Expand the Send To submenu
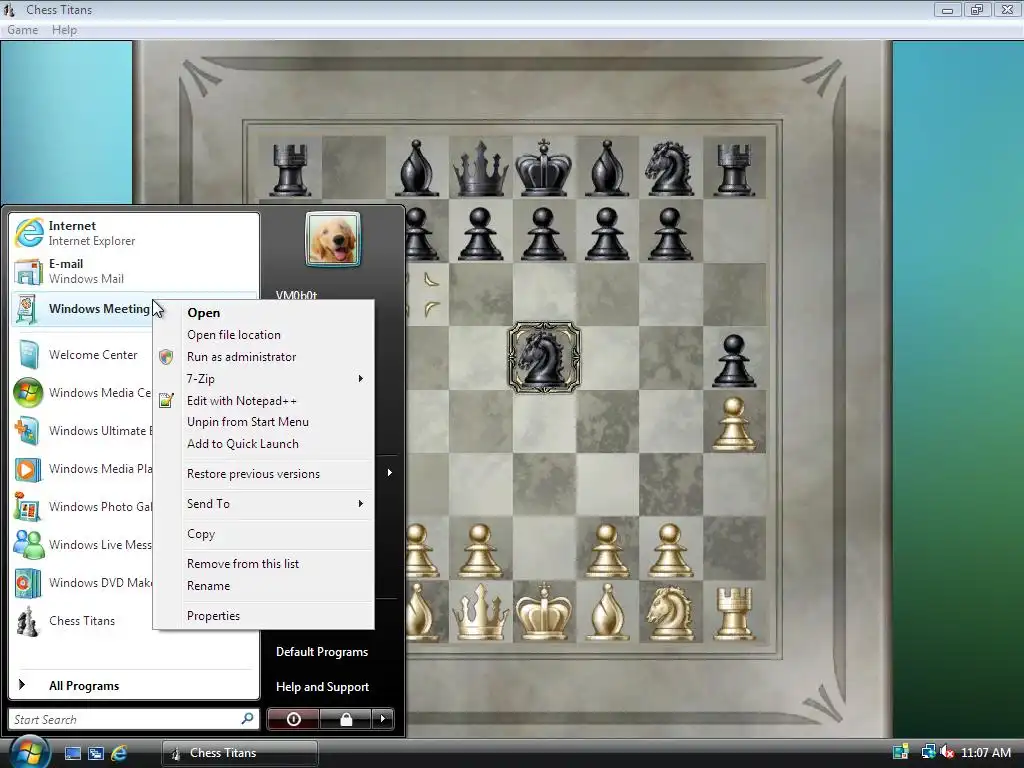Screen dimensions: 1024x768 click(264, 504)
